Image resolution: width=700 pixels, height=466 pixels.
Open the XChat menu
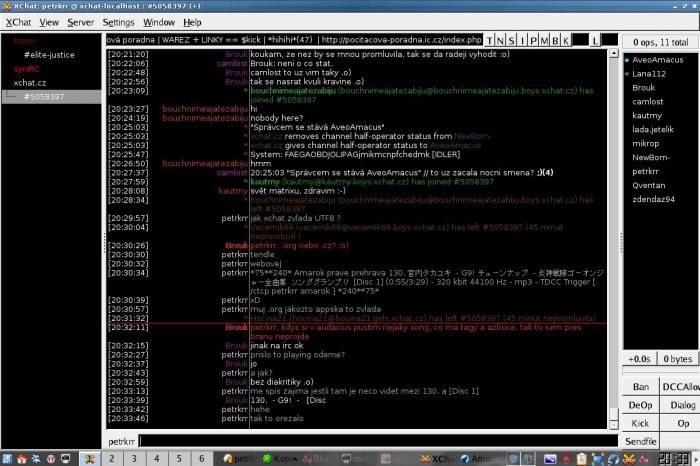pos(18,22)
